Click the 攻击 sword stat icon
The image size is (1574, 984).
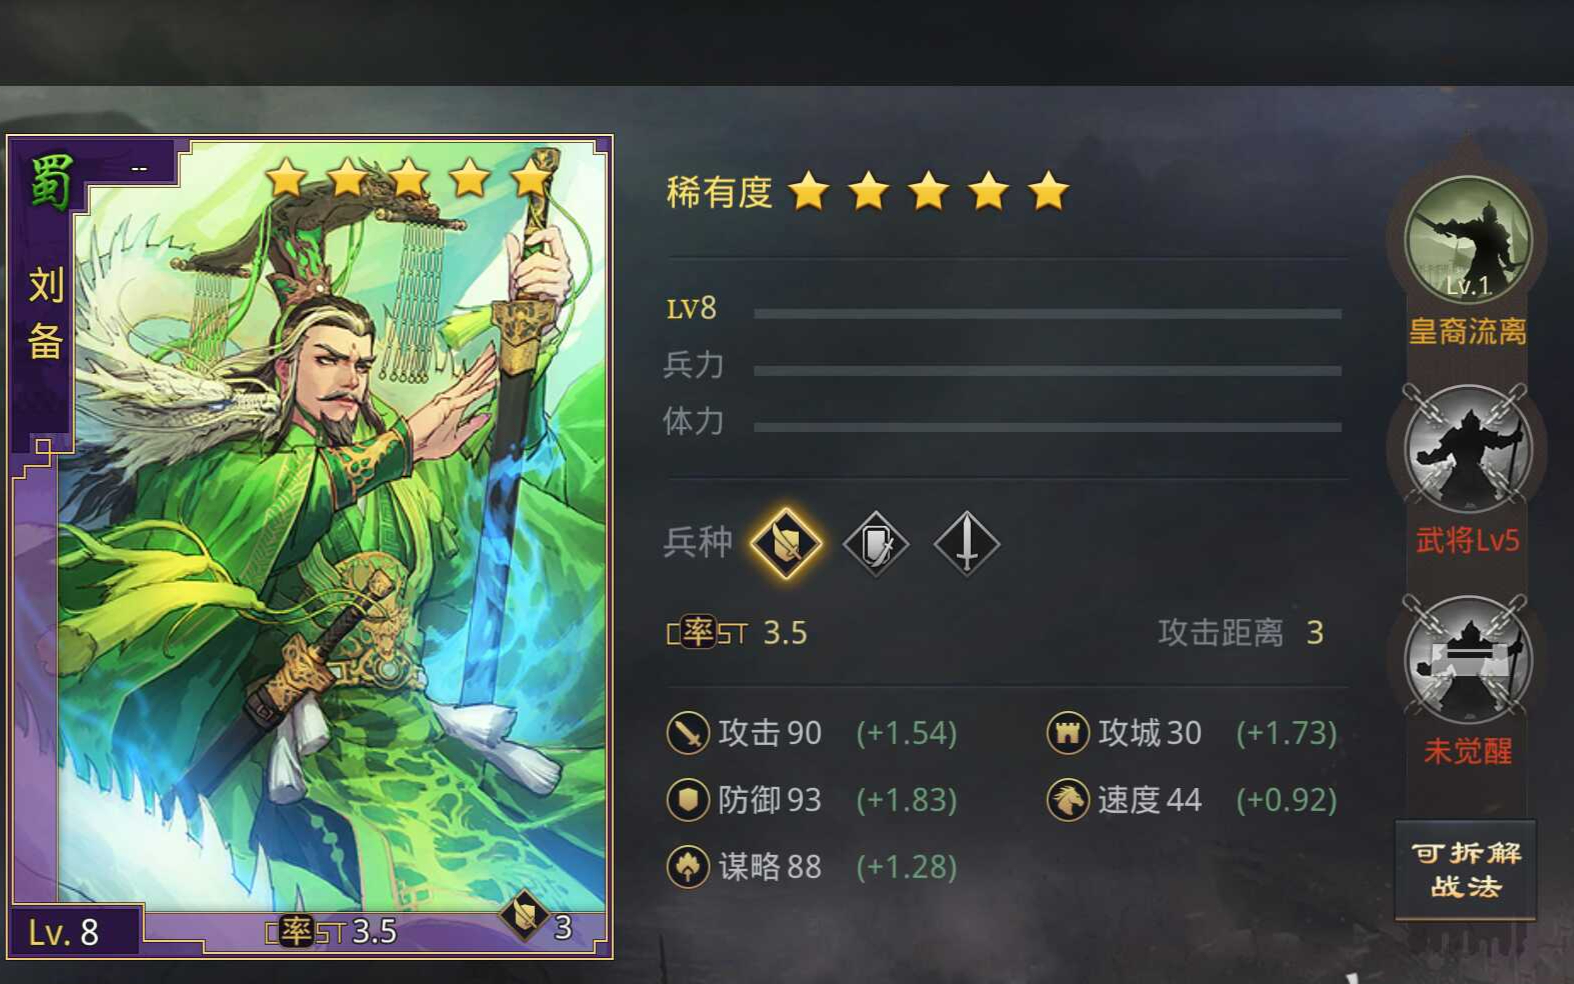point(688,733)
